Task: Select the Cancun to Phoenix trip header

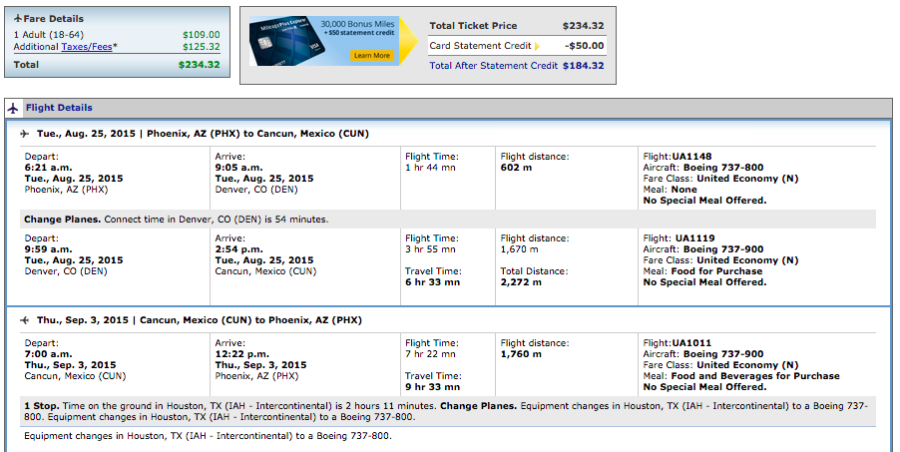Action: (x=200, y=321)
